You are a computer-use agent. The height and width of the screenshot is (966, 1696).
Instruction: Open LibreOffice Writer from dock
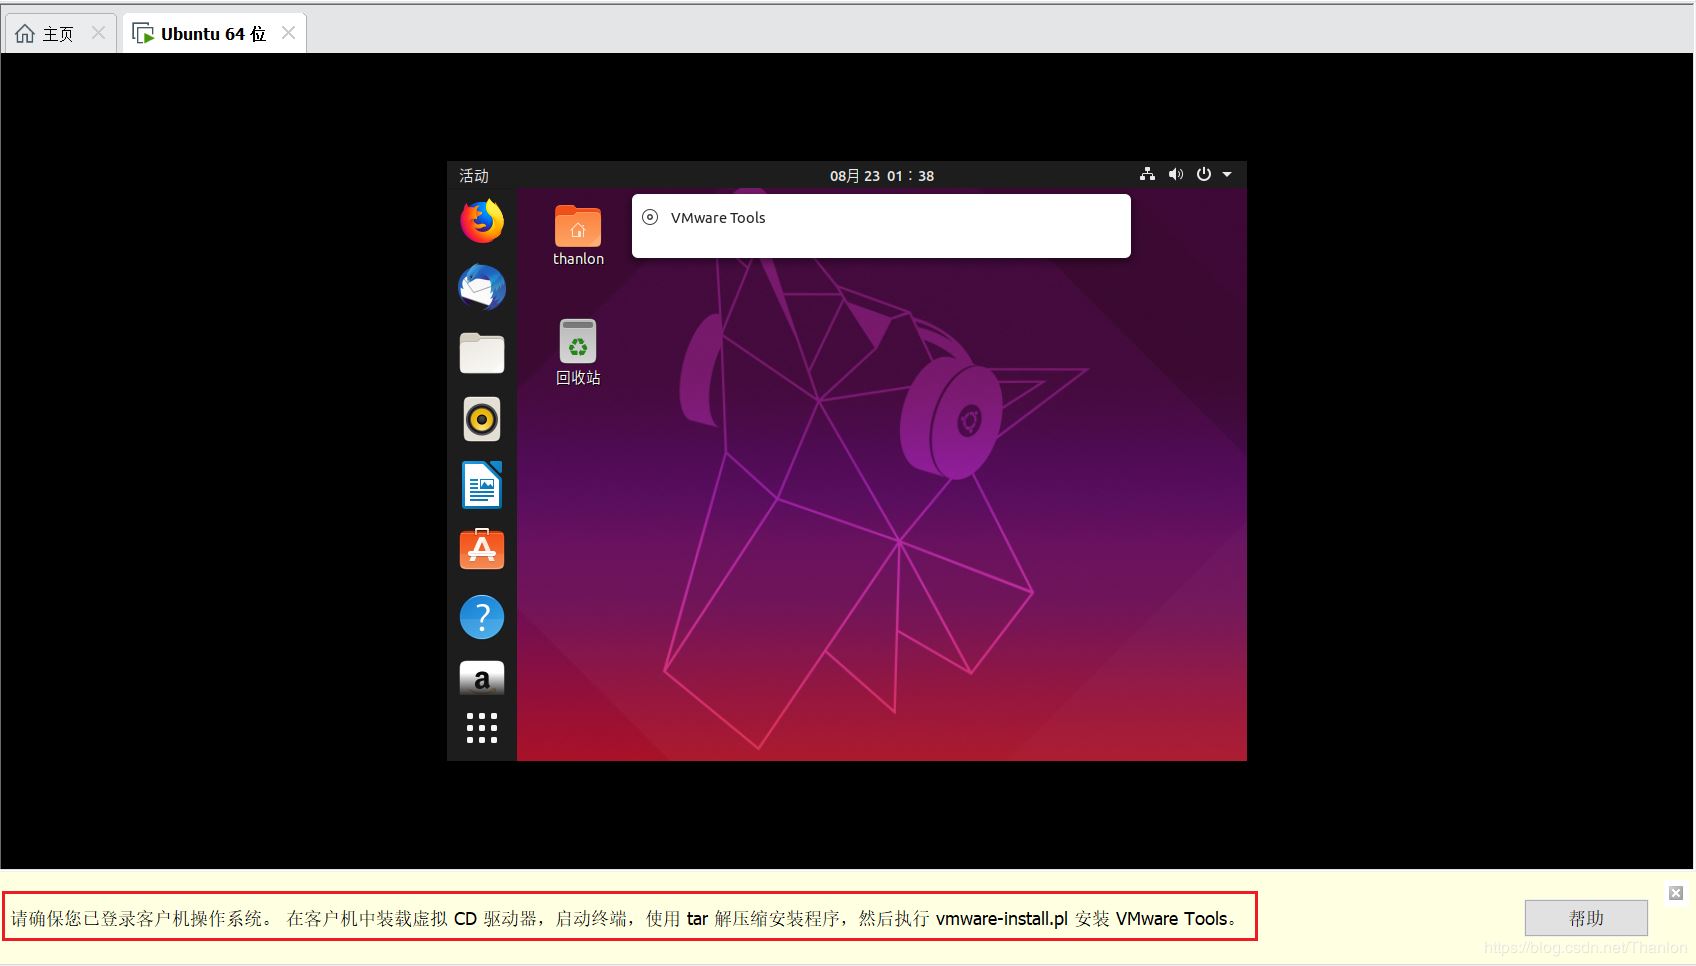point(482,485)
